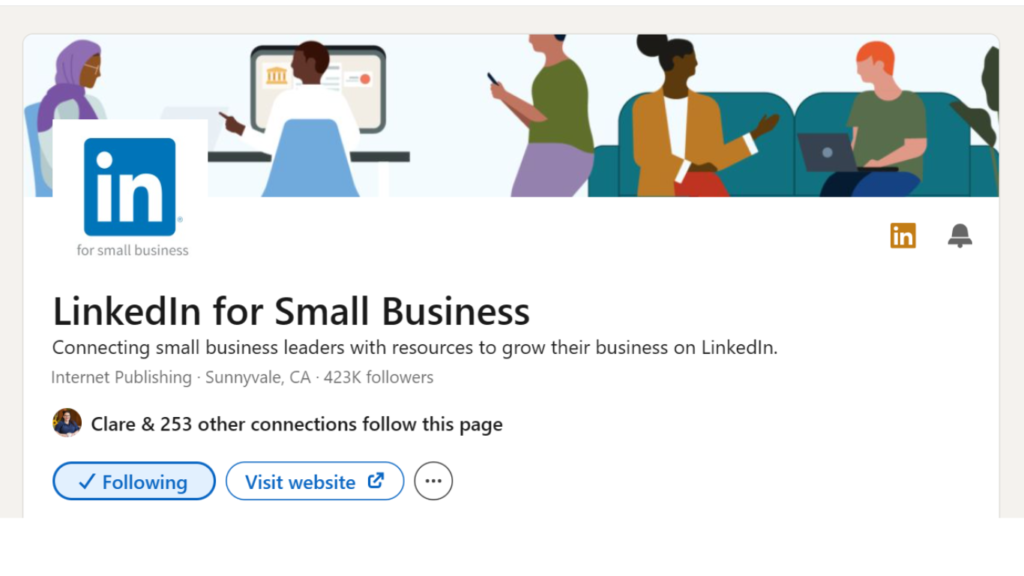
Task: View the 423K followers link
Action: click(x=375, y=377)
